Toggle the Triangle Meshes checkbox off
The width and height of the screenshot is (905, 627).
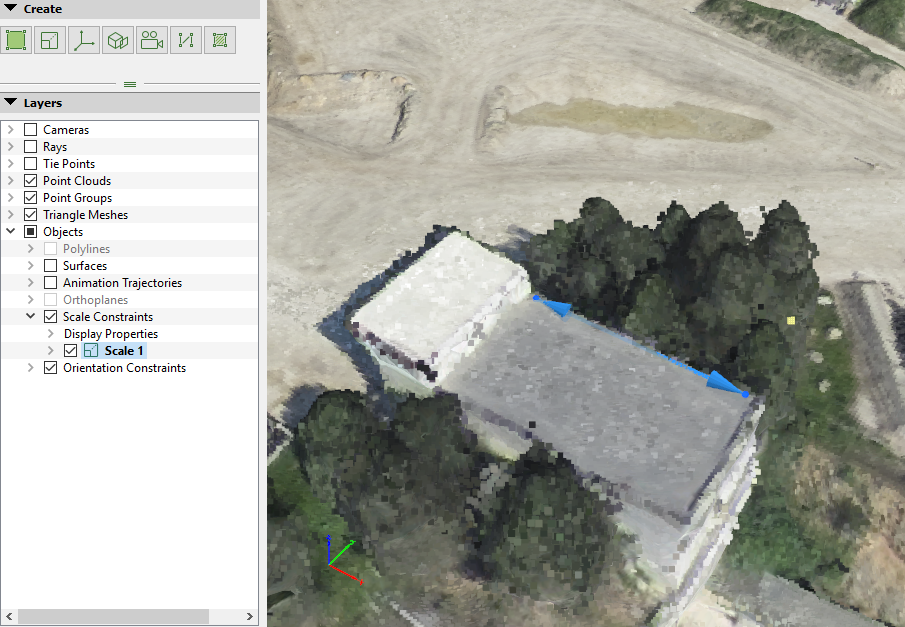coord(30,215)
